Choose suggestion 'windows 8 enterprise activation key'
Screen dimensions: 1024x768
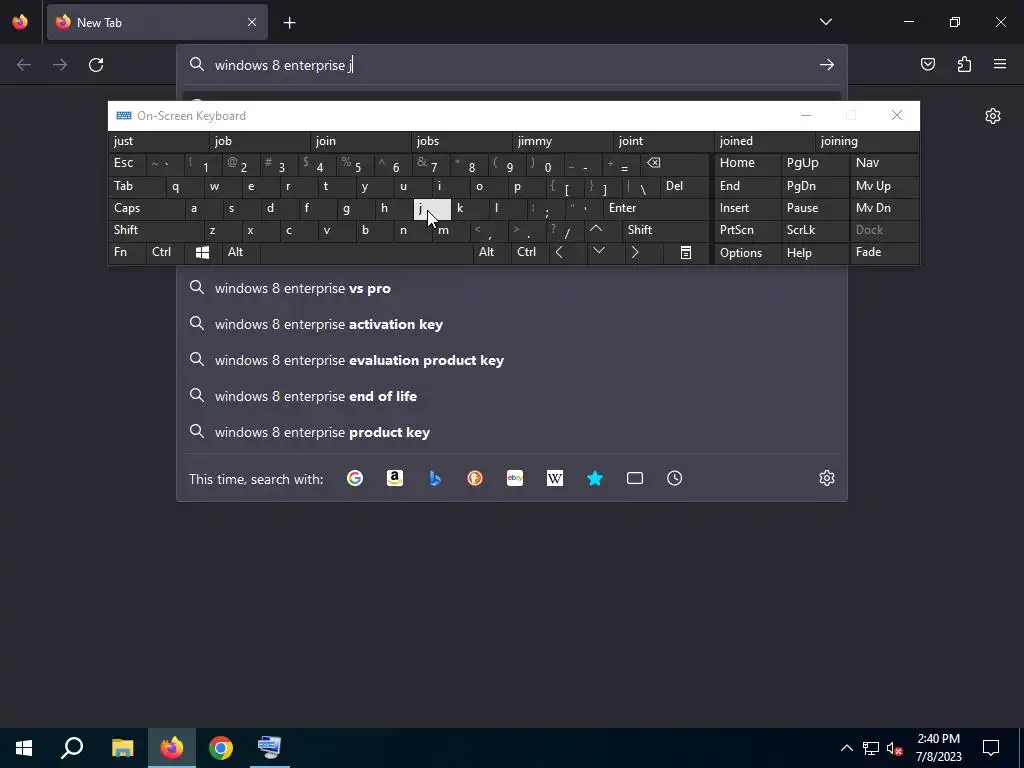(x=512, y=324)
